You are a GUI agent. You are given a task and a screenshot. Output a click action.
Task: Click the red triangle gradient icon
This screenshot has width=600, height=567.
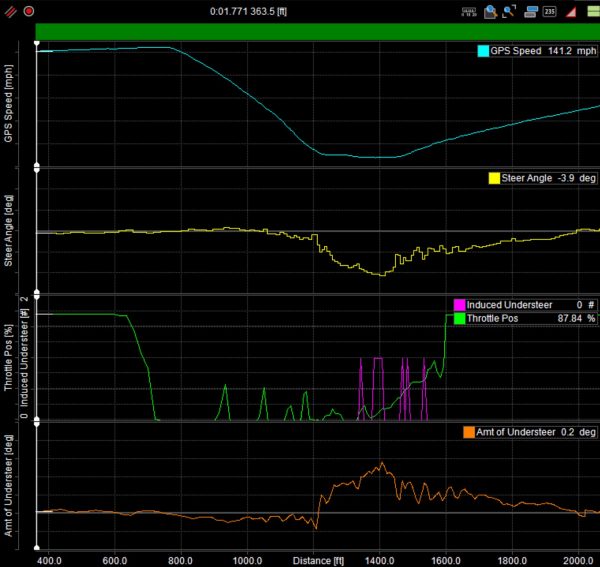click(x=571, y=12)
